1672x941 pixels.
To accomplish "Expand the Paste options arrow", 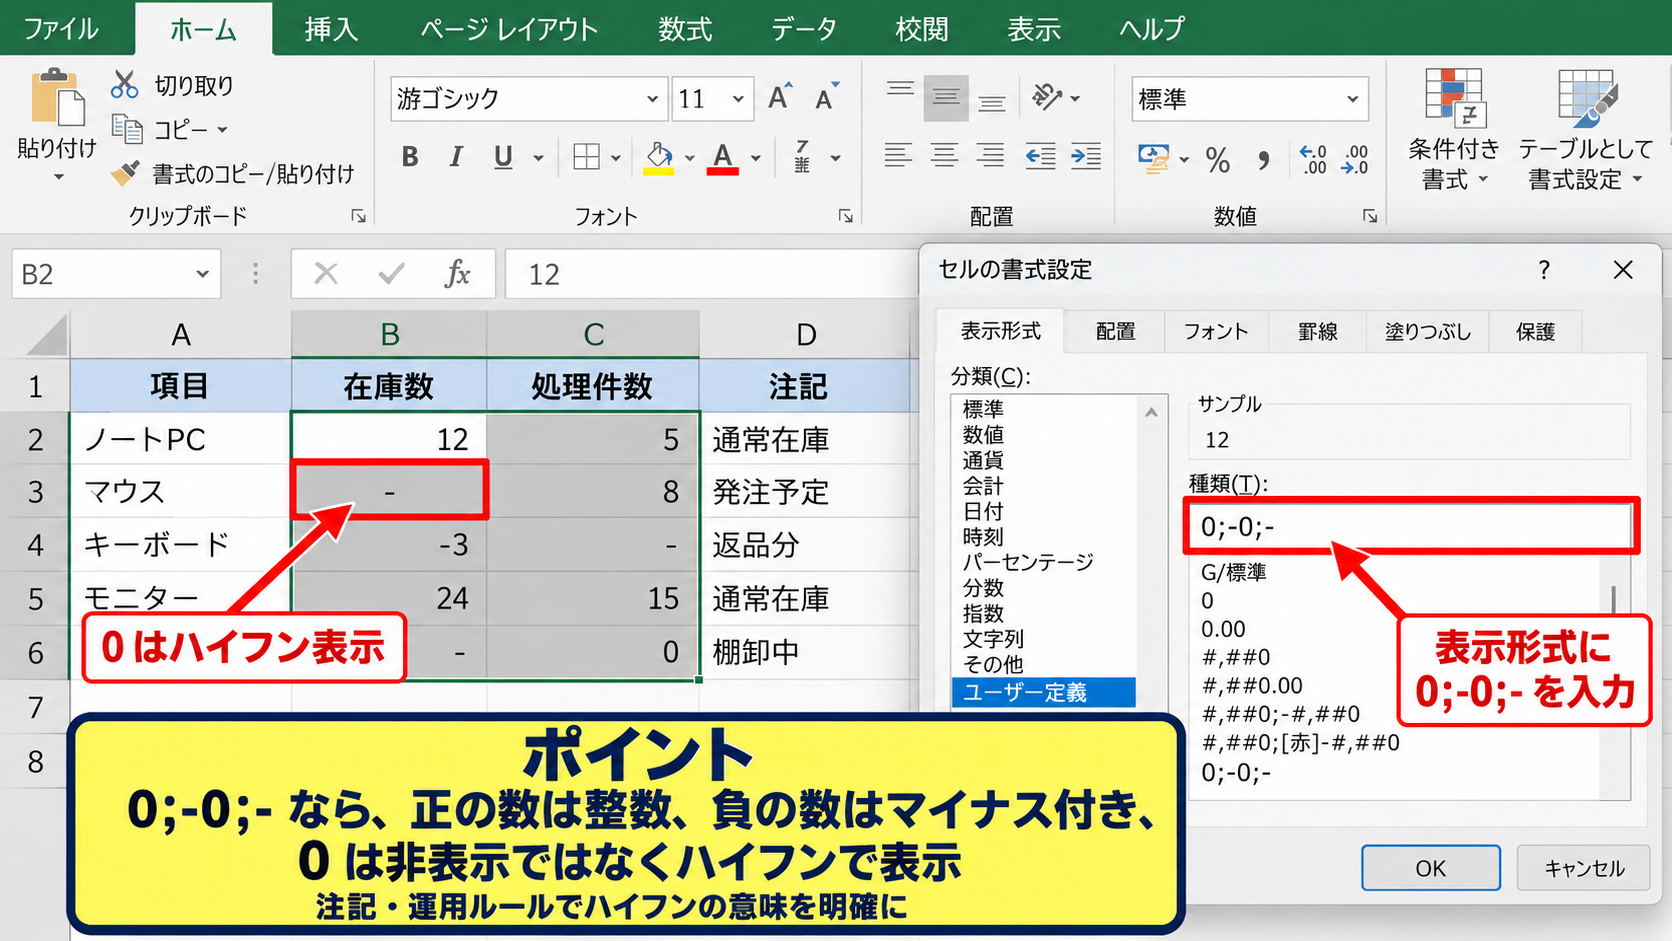I will pyautogui.click(x=58, y=177).
